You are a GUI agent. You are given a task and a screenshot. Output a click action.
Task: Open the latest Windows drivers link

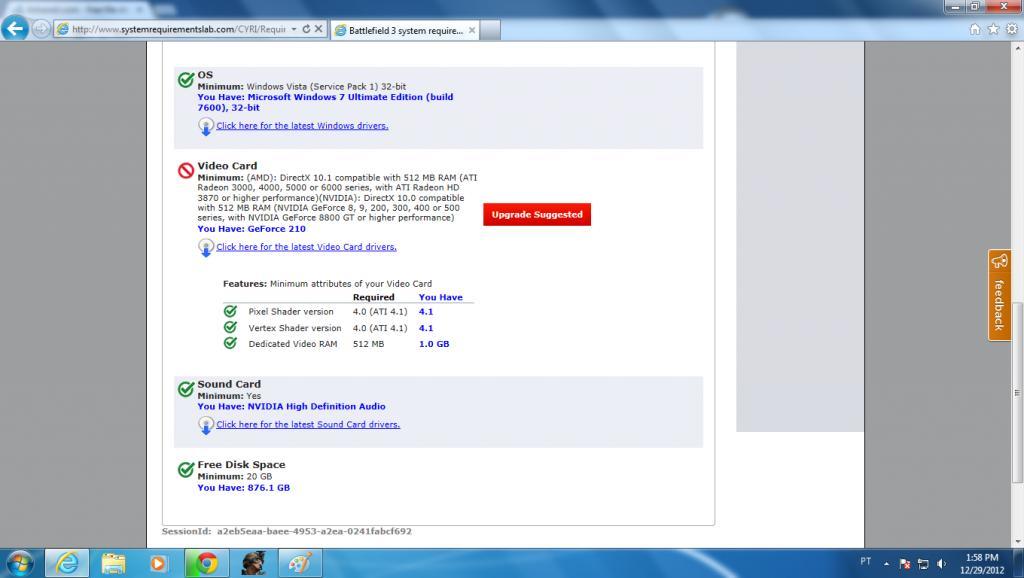(302, 125)
